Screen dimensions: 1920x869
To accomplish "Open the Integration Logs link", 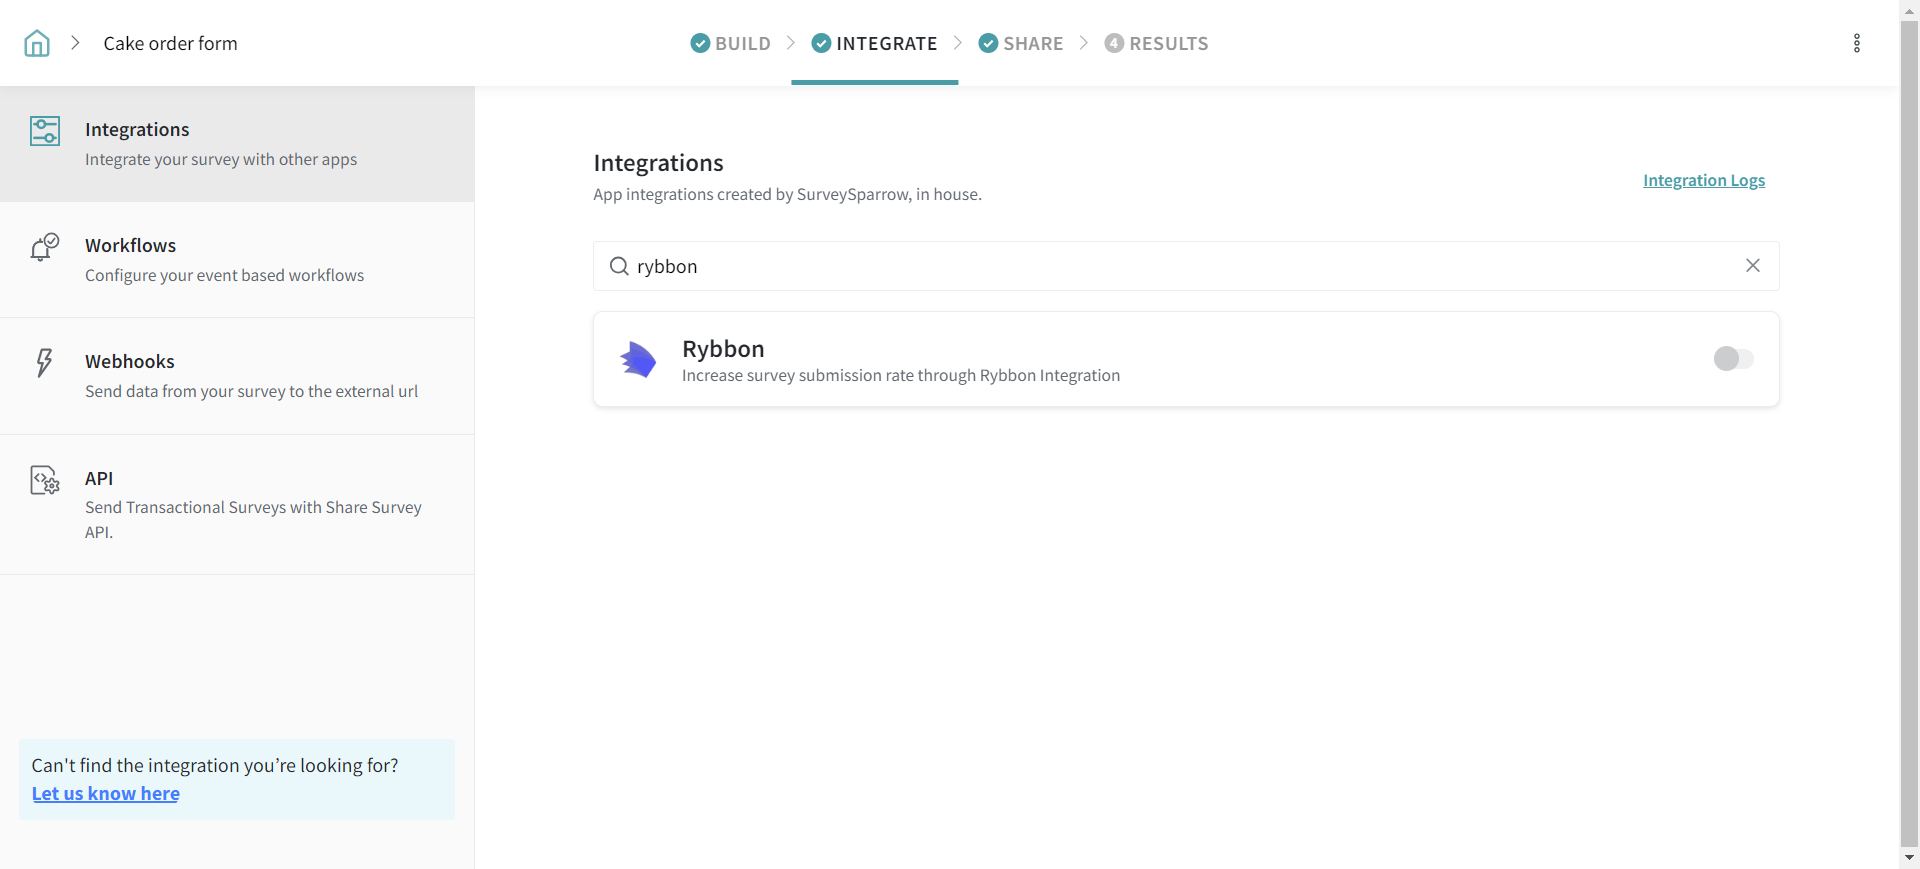I will [x=1703, y=180].
